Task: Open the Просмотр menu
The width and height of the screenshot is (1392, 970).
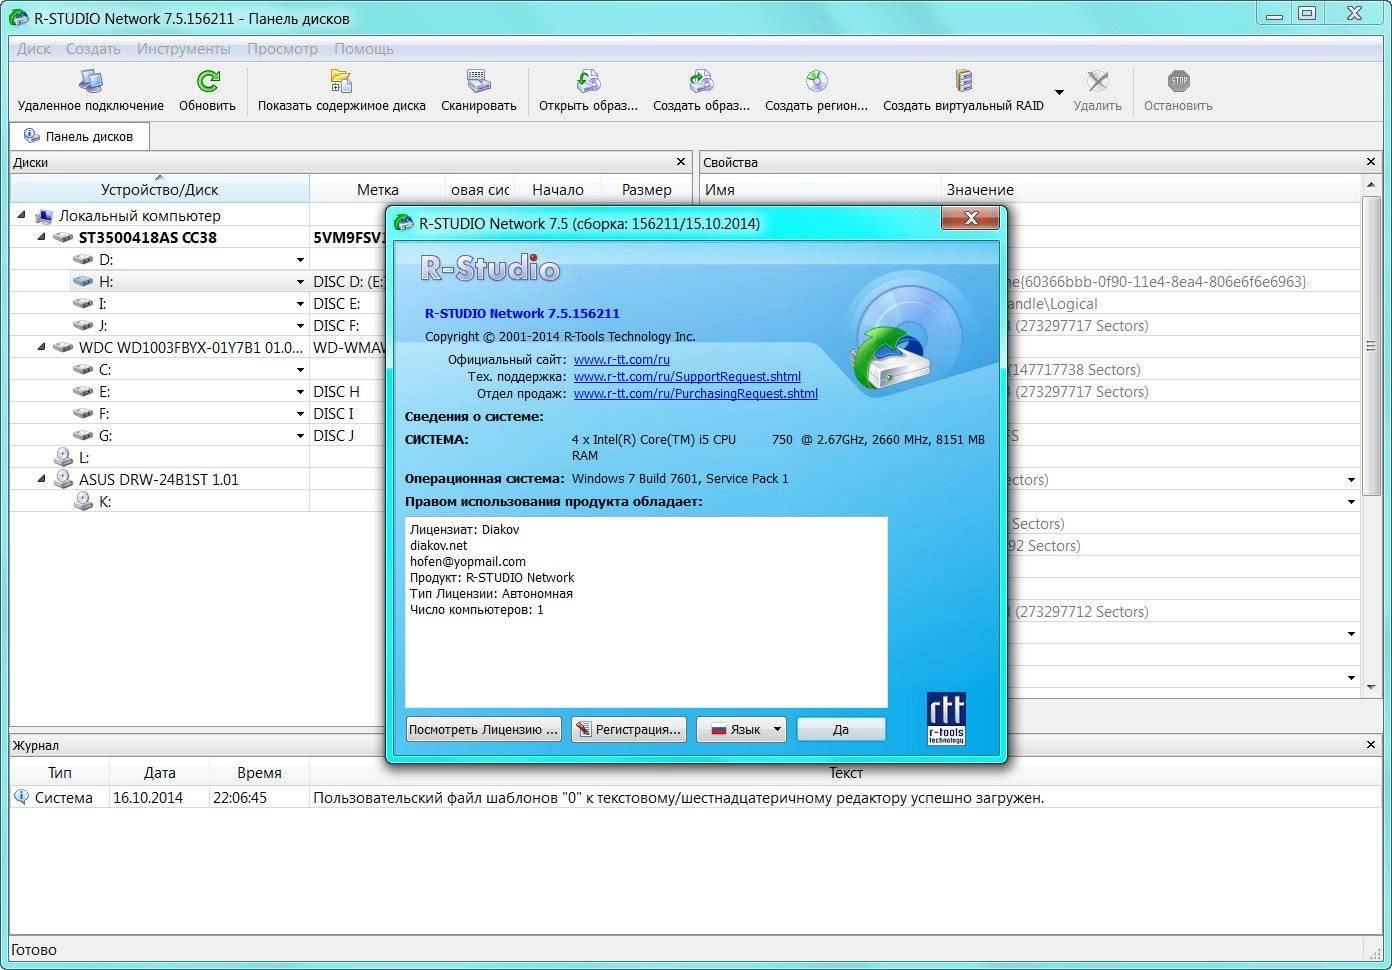Action: [x=282, y=48]
